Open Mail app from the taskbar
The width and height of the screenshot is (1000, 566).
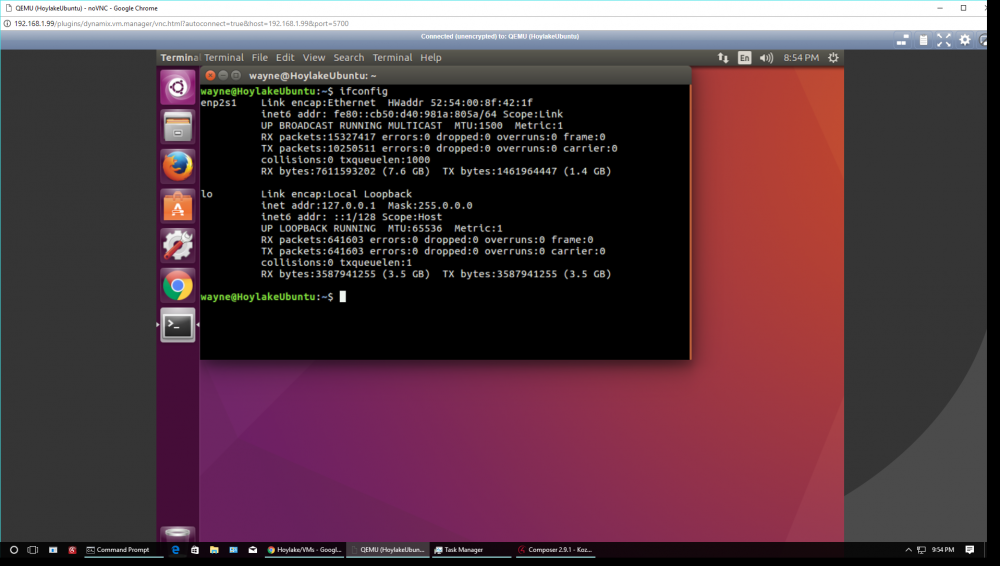point(253,550)
